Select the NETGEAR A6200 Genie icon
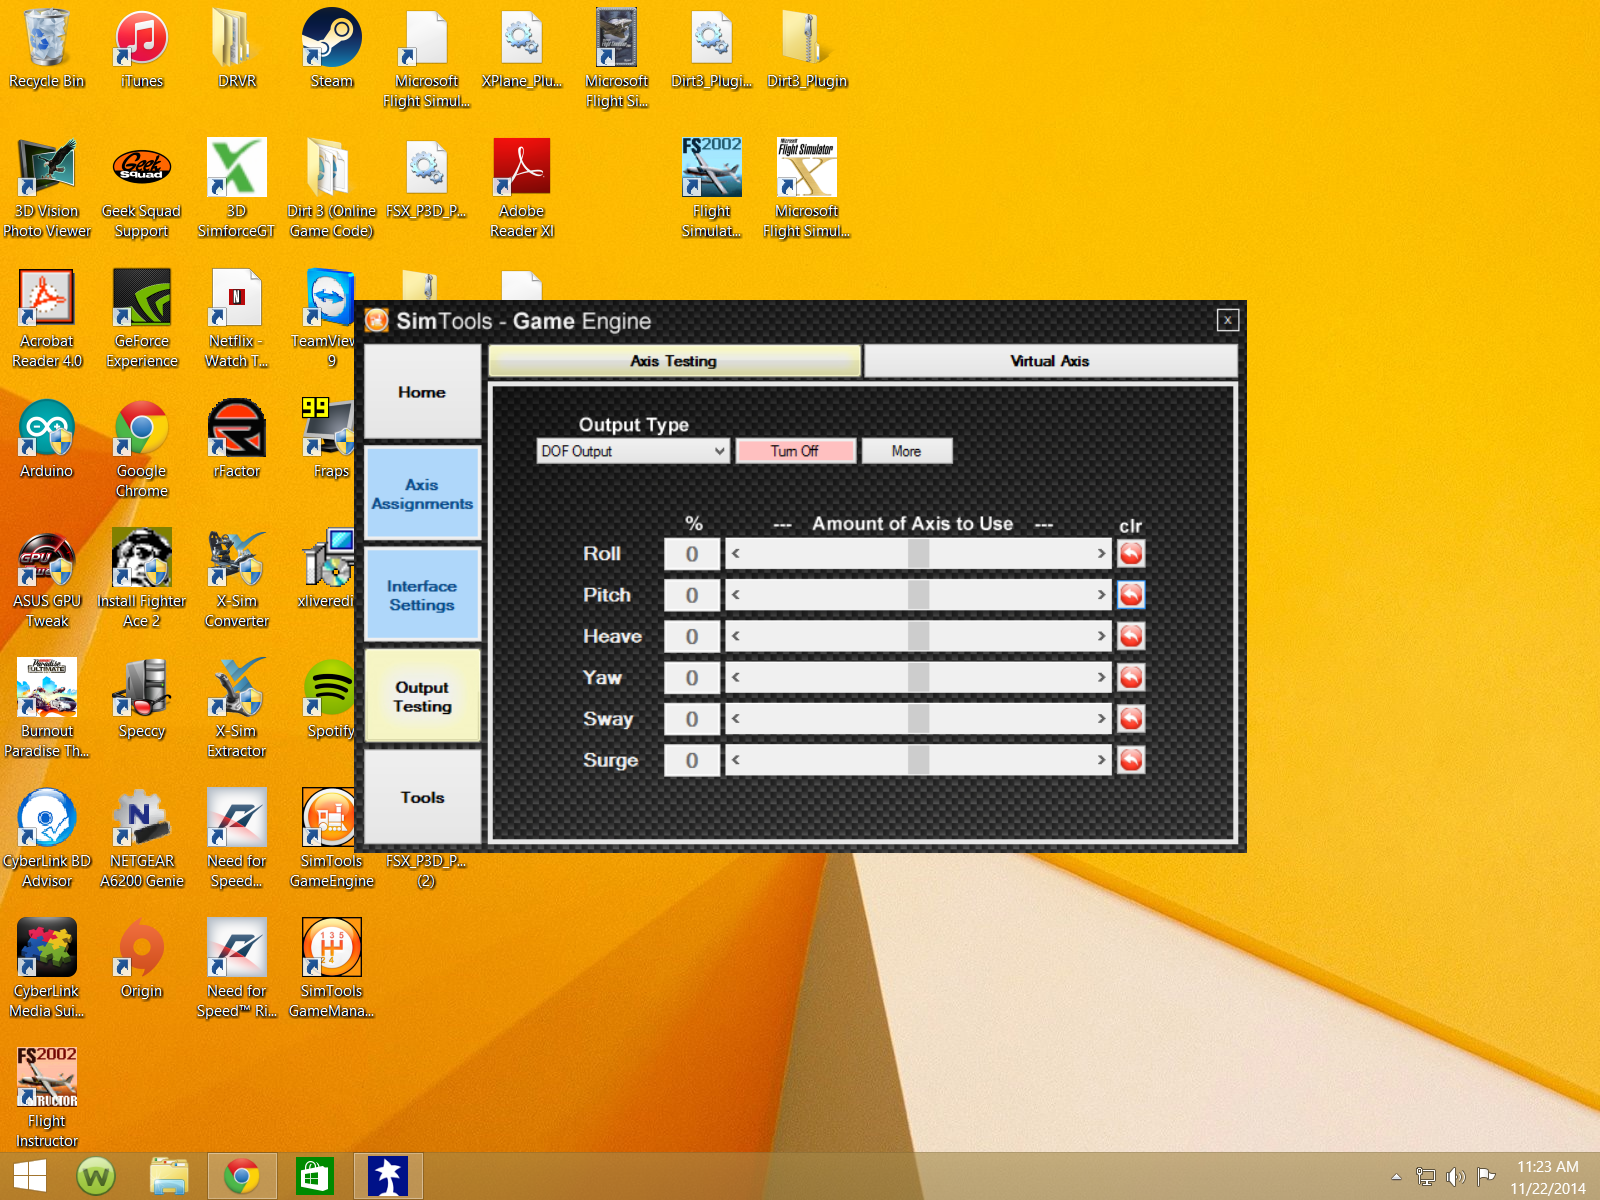This screenshot has height=1200, width=1600. (x=142, y=838)
